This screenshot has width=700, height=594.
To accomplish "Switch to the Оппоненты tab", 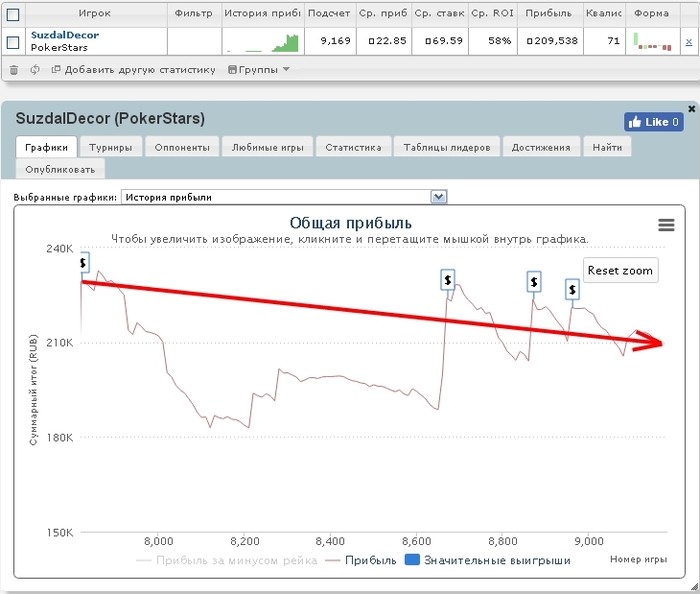I will [182, 147].
